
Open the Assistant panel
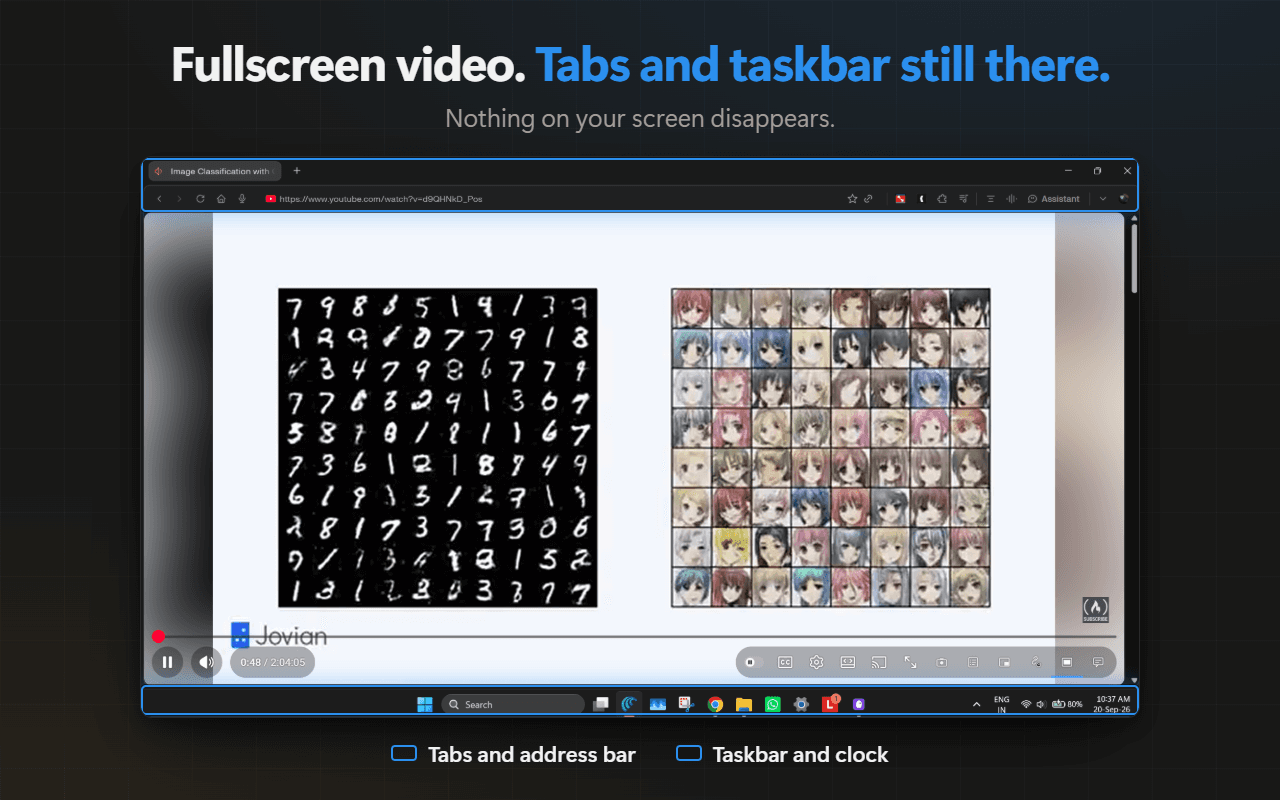(1054, 199)
